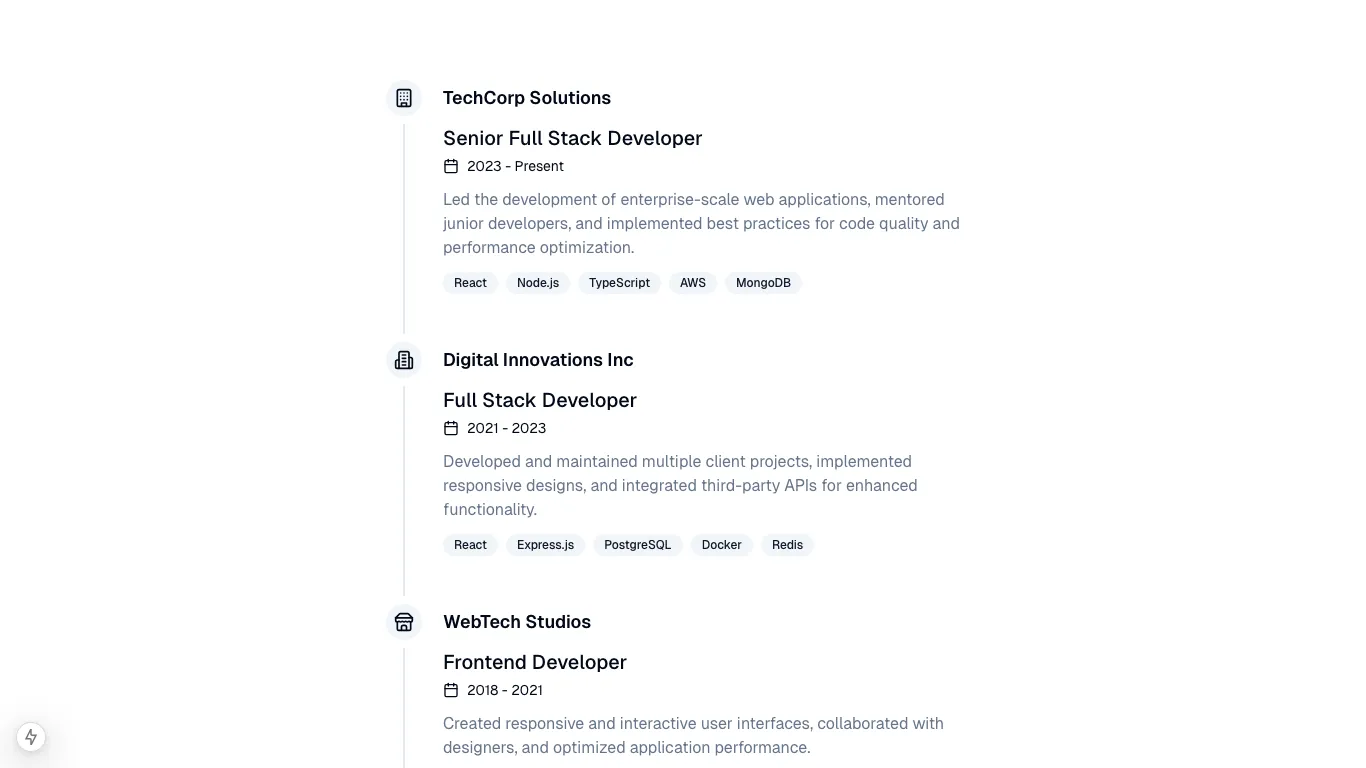Click the WebTech Studios storefront icon

point(404,622)
